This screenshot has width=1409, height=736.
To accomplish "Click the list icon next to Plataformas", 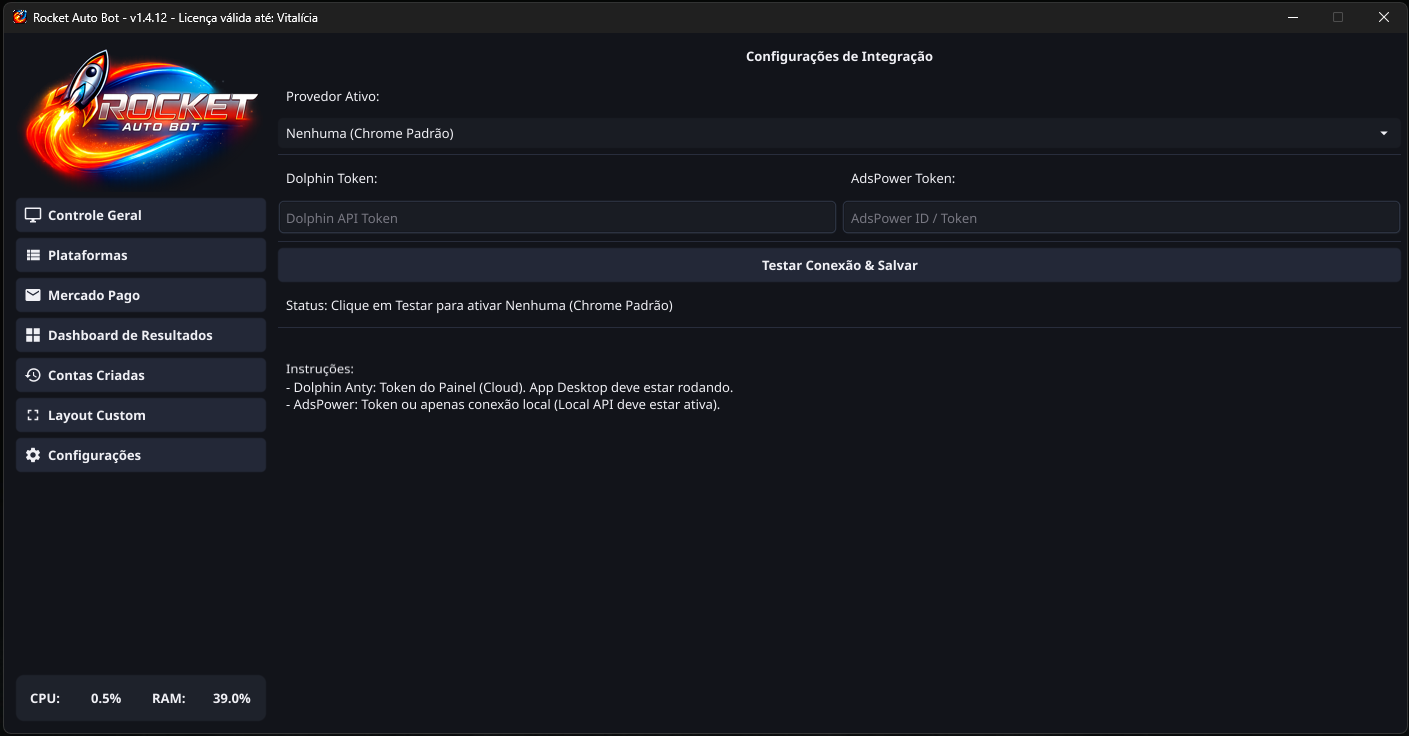I will click(33, 255).
